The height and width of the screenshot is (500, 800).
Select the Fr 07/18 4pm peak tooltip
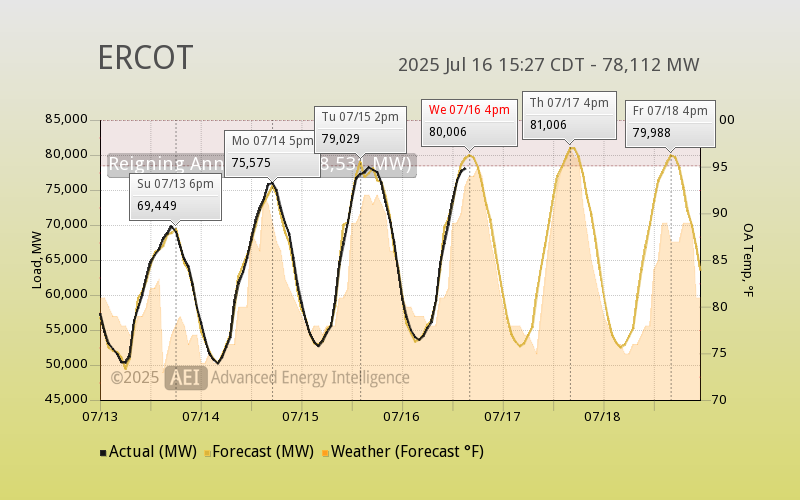(670, 123)
